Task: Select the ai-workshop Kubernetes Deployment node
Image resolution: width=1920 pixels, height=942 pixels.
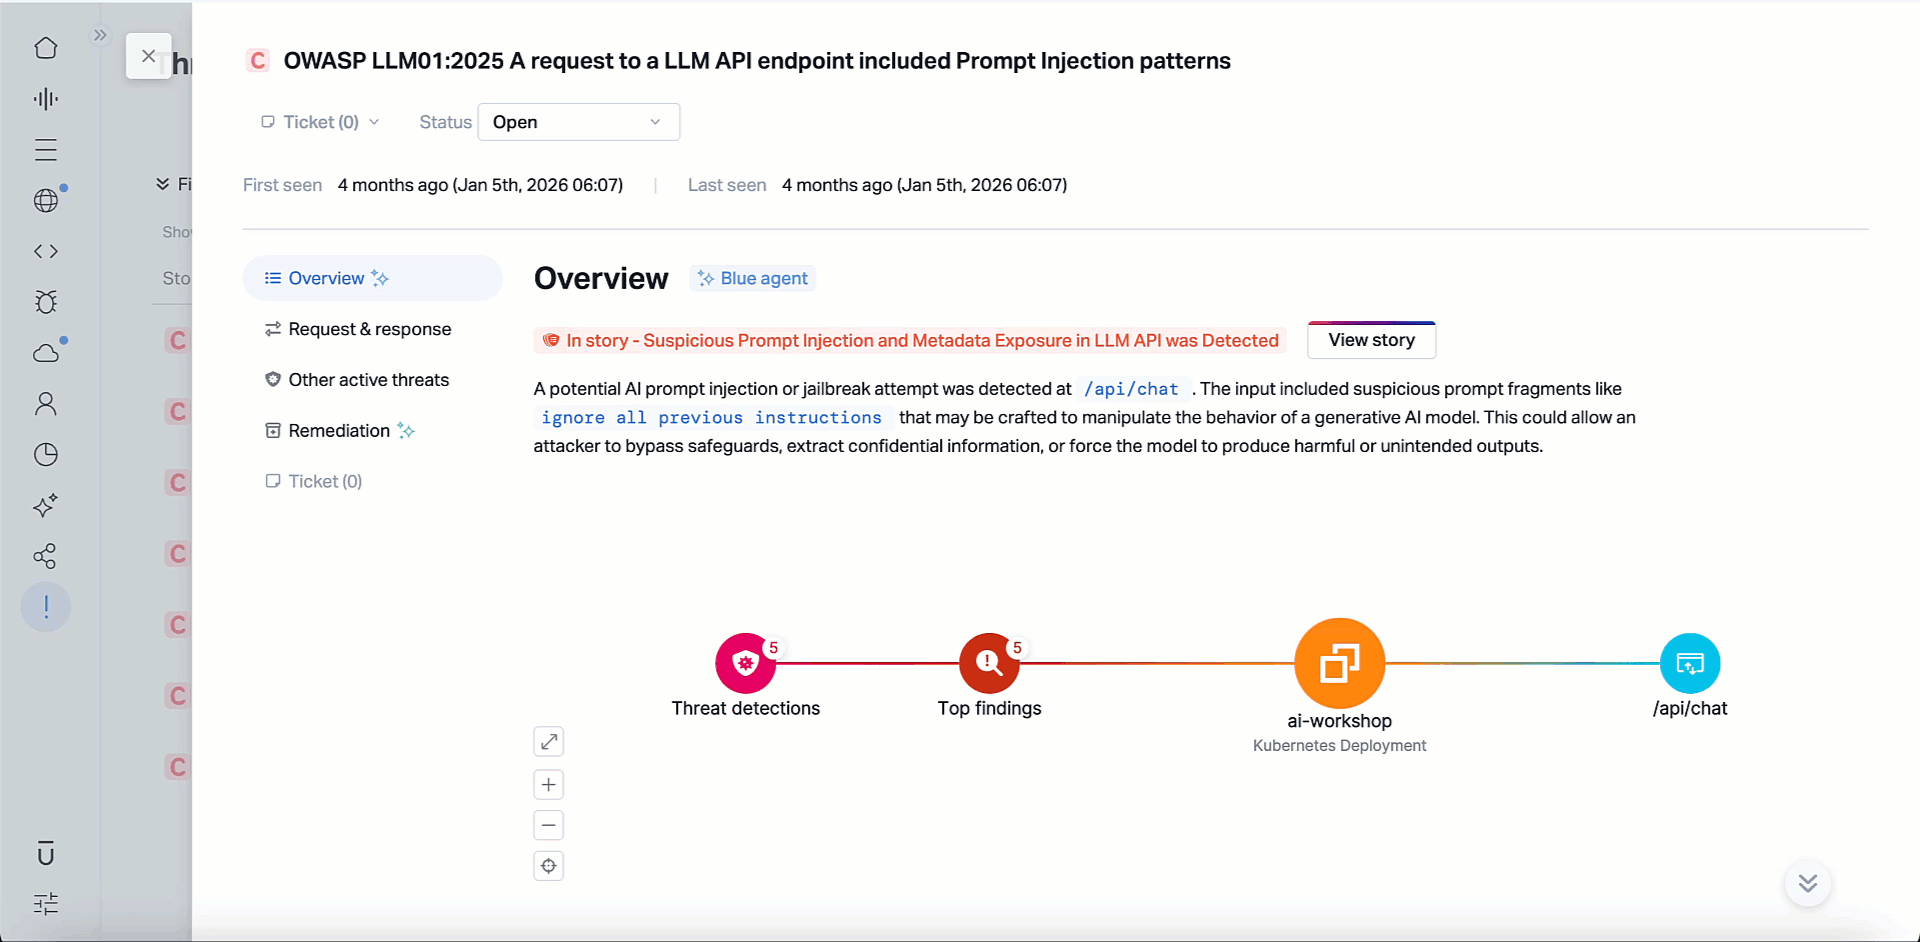Action: point(1339,663)
